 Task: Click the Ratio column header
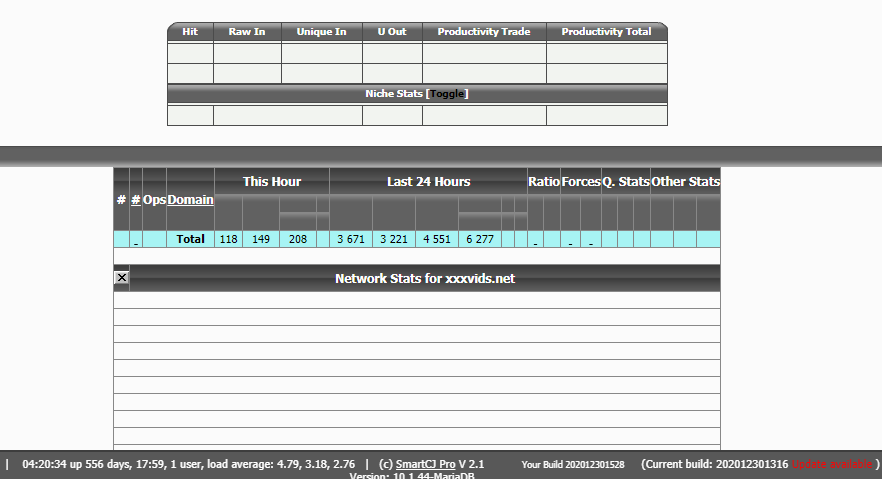[x=544, y=182]
